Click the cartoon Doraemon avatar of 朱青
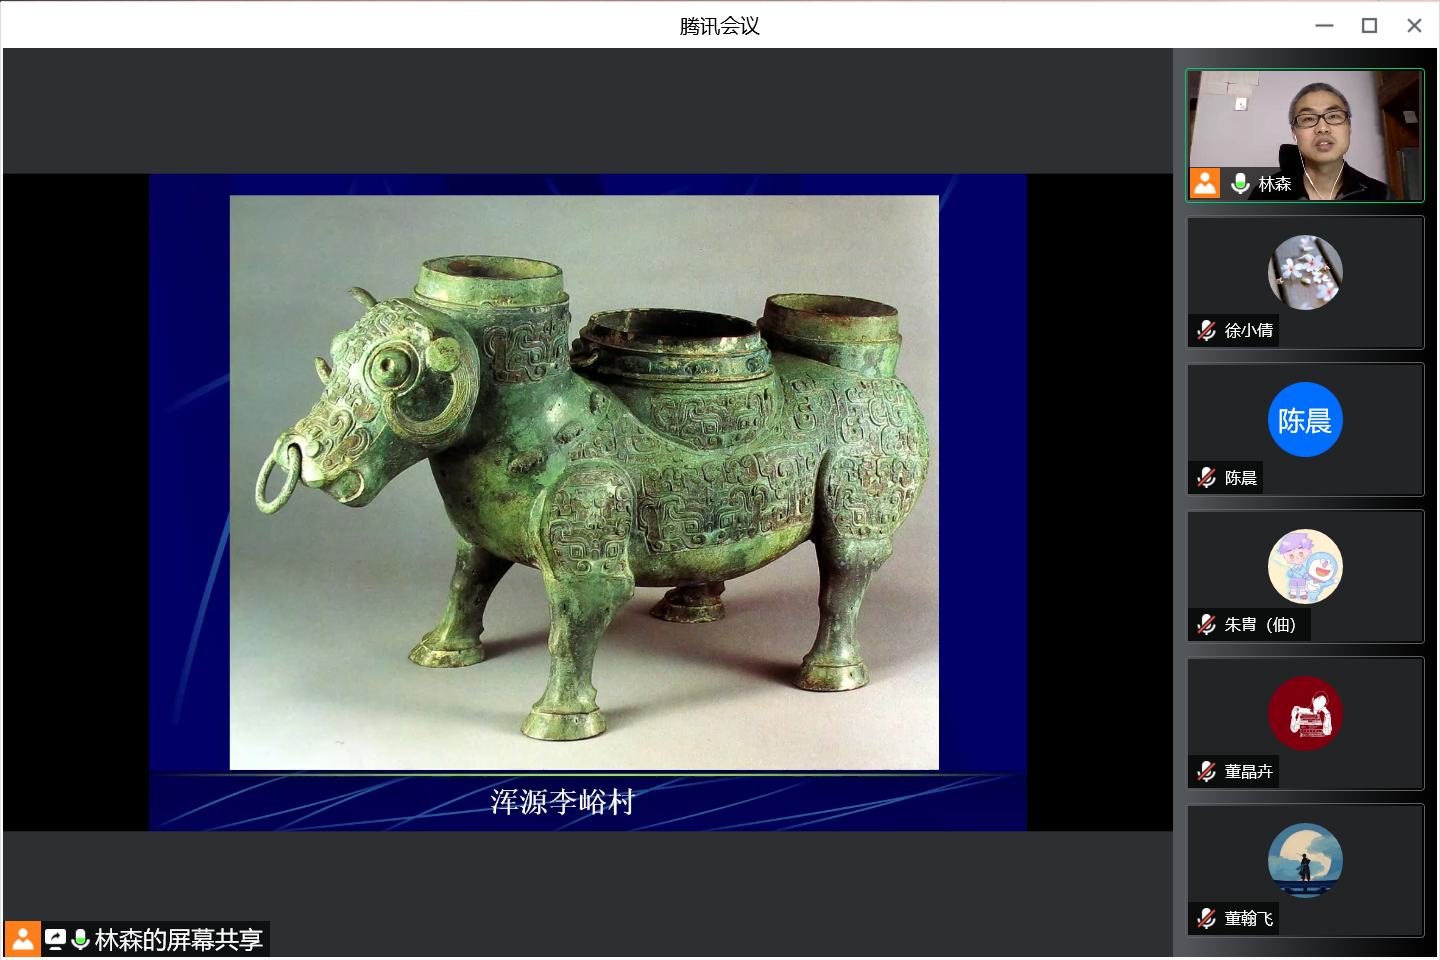Image resolution: width=1440 pixels, height=960 pixels. pyautogui.click(x=1305, y=566)
